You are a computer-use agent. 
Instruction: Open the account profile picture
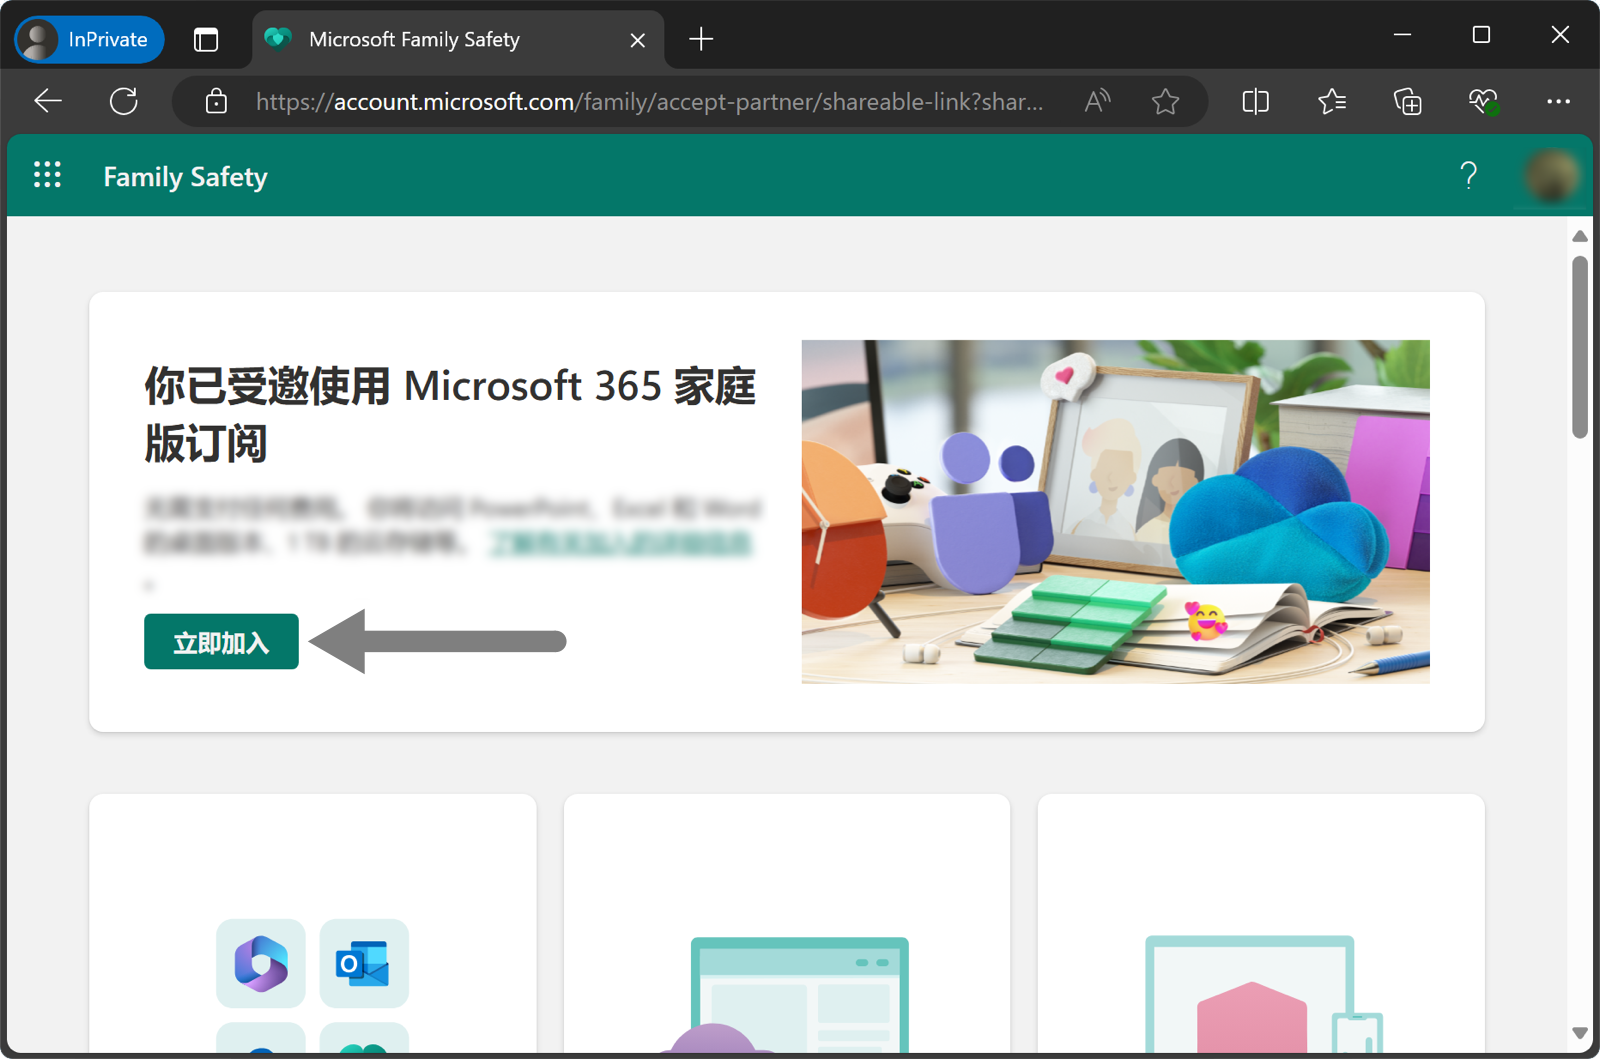pyautogui.click(x=1552, y=176)
